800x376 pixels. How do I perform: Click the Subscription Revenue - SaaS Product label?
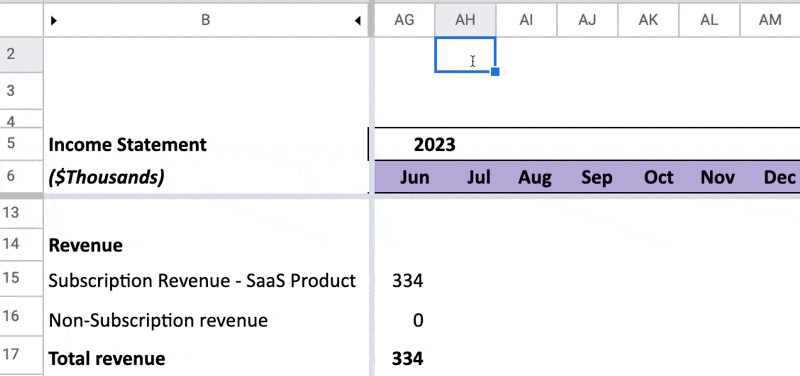coord(202,281)
